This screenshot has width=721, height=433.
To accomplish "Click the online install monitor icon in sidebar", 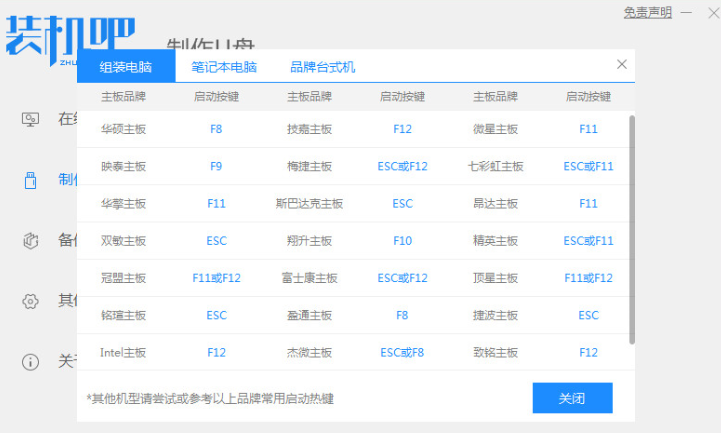I will click(x=30, y=119).
